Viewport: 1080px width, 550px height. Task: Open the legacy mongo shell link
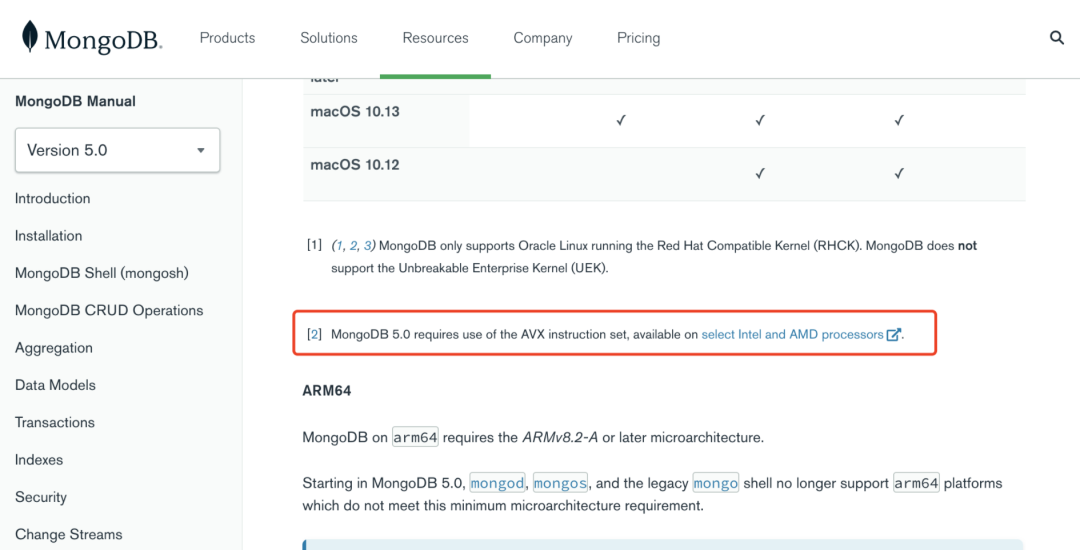[716, 483]
